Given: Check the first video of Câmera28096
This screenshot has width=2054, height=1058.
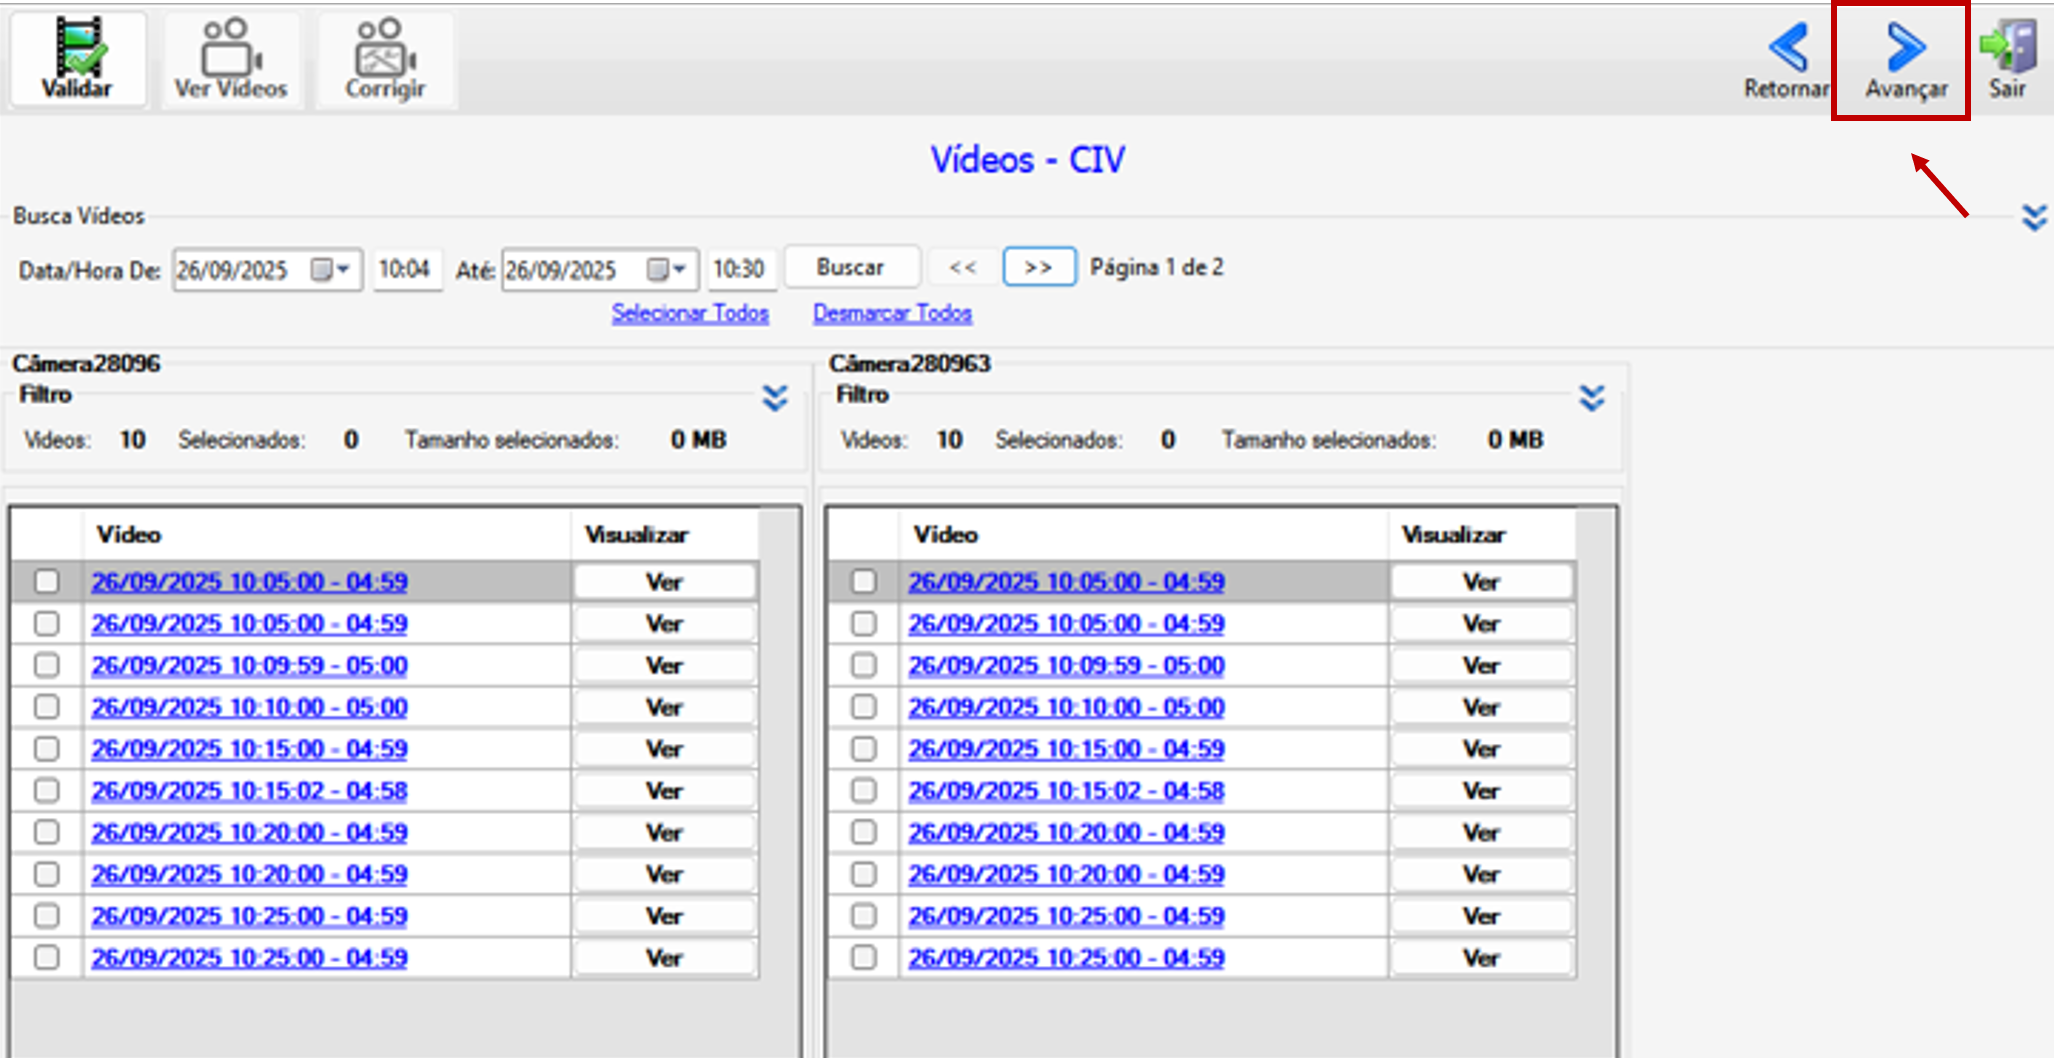Looking at the screenshot, I should (47, 581).
